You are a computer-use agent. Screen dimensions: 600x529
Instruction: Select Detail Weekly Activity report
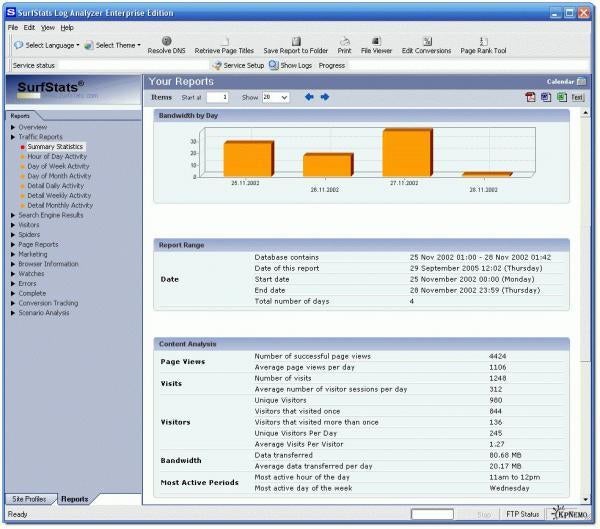[59, 195]
